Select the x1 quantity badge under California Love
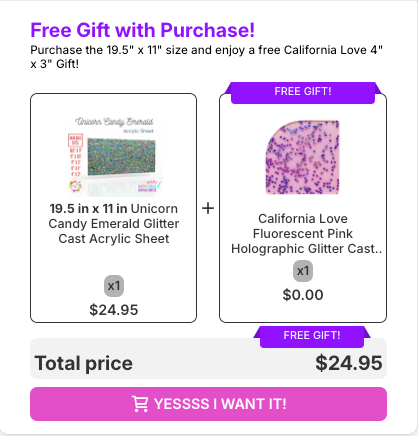418x436 pixels. pos(303,271)
